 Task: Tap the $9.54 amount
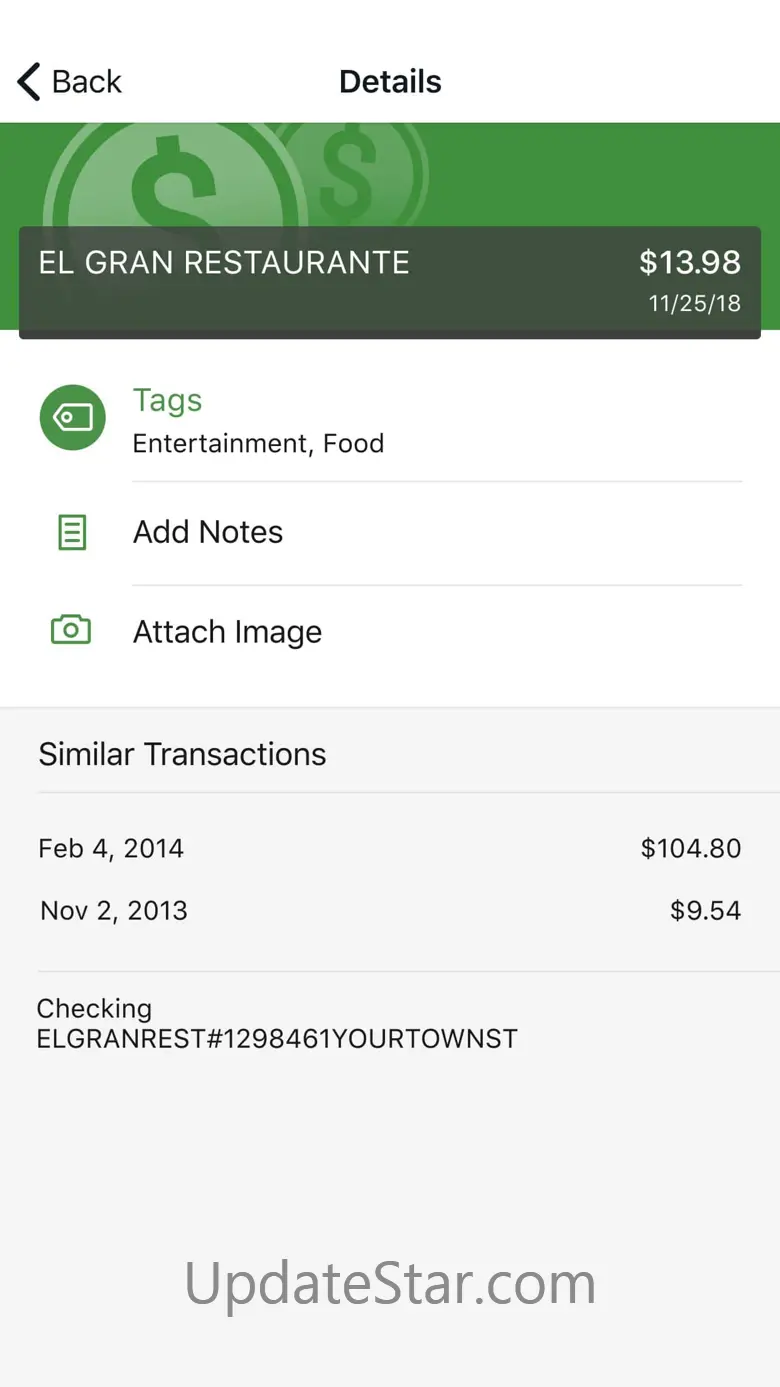(x=706, y=910)
